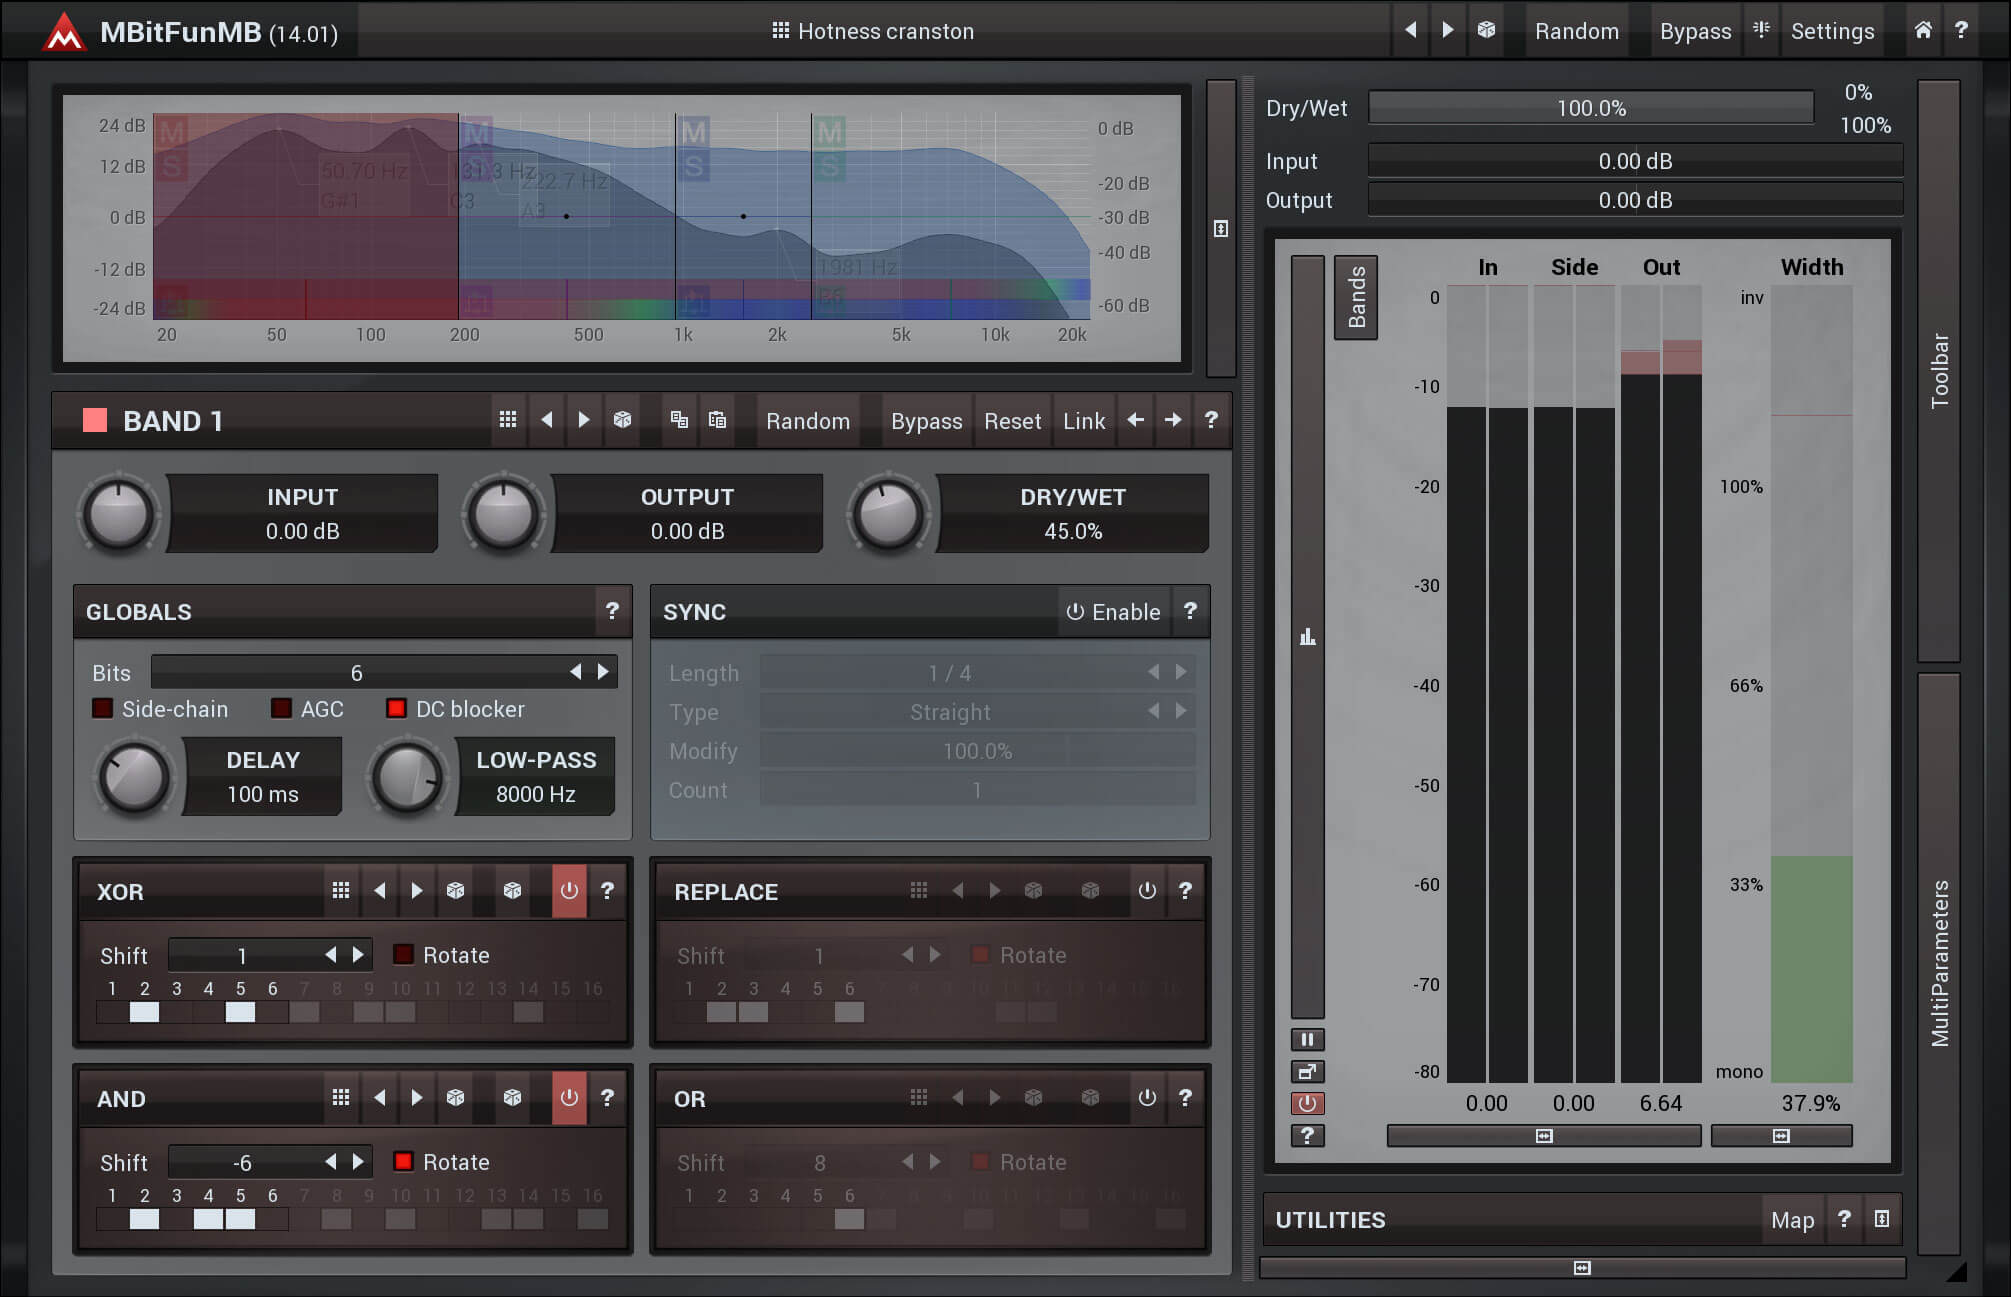Load previous global preset arrow
Screen dimensions: 2011x1297
(x=1410, y=30)
